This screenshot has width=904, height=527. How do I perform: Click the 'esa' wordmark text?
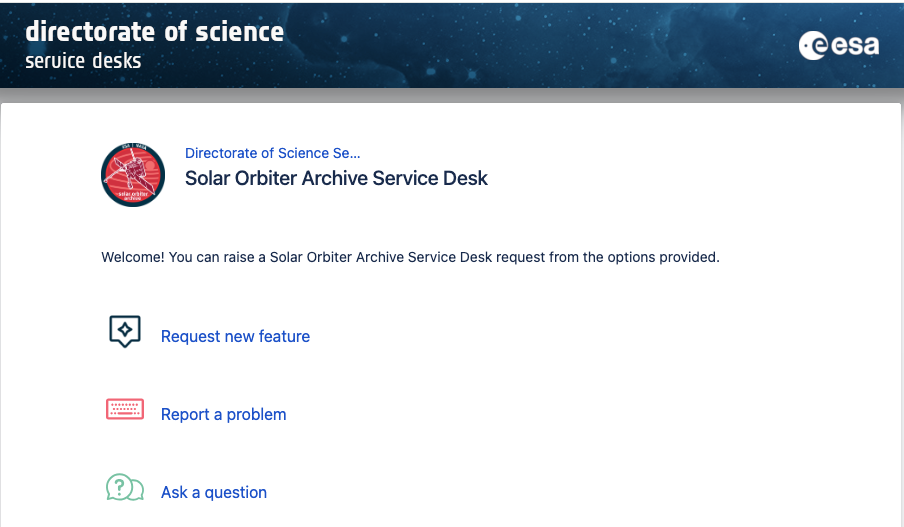pyautogui.click(x=854, y=46)
